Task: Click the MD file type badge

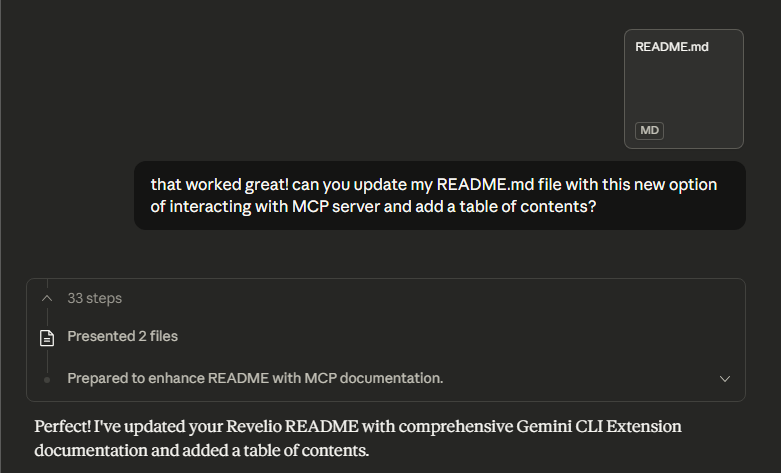Action: (x=649, y=131)
